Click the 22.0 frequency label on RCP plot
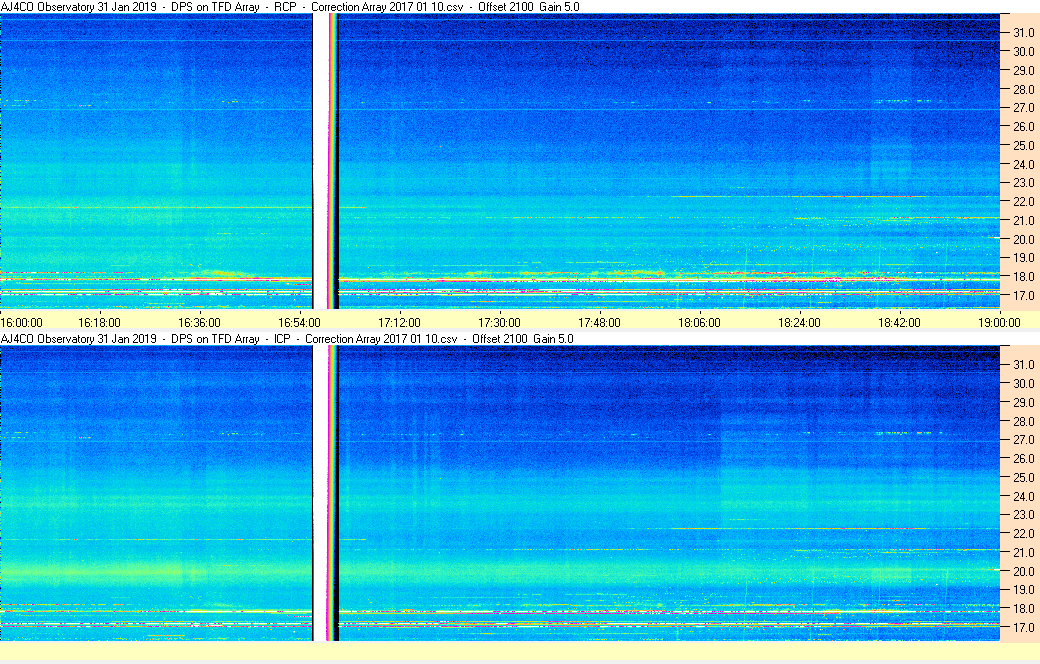Viewport: 1040px width, 664px height. point(1023,202)
